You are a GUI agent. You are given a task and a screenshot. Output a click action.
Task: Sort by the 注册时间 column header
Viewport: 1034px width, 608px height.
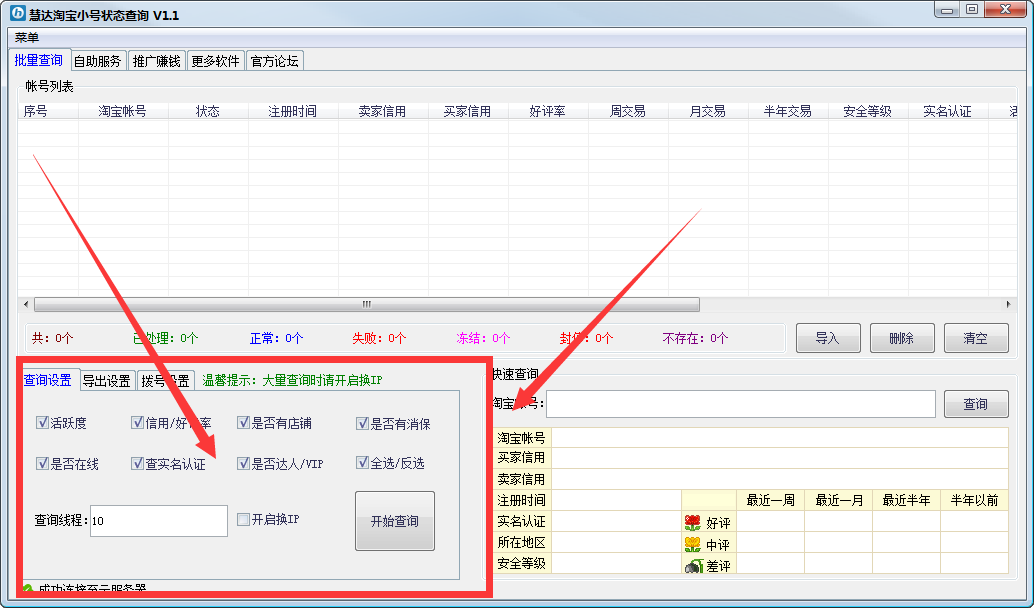pos(292,111)
